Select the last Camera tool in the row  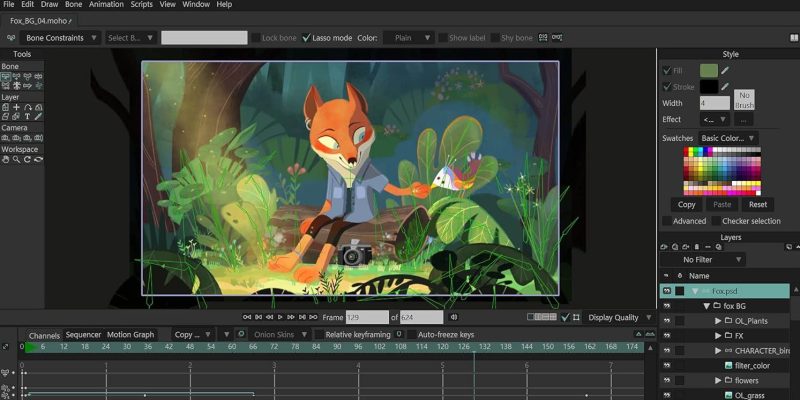pos(38,138)
